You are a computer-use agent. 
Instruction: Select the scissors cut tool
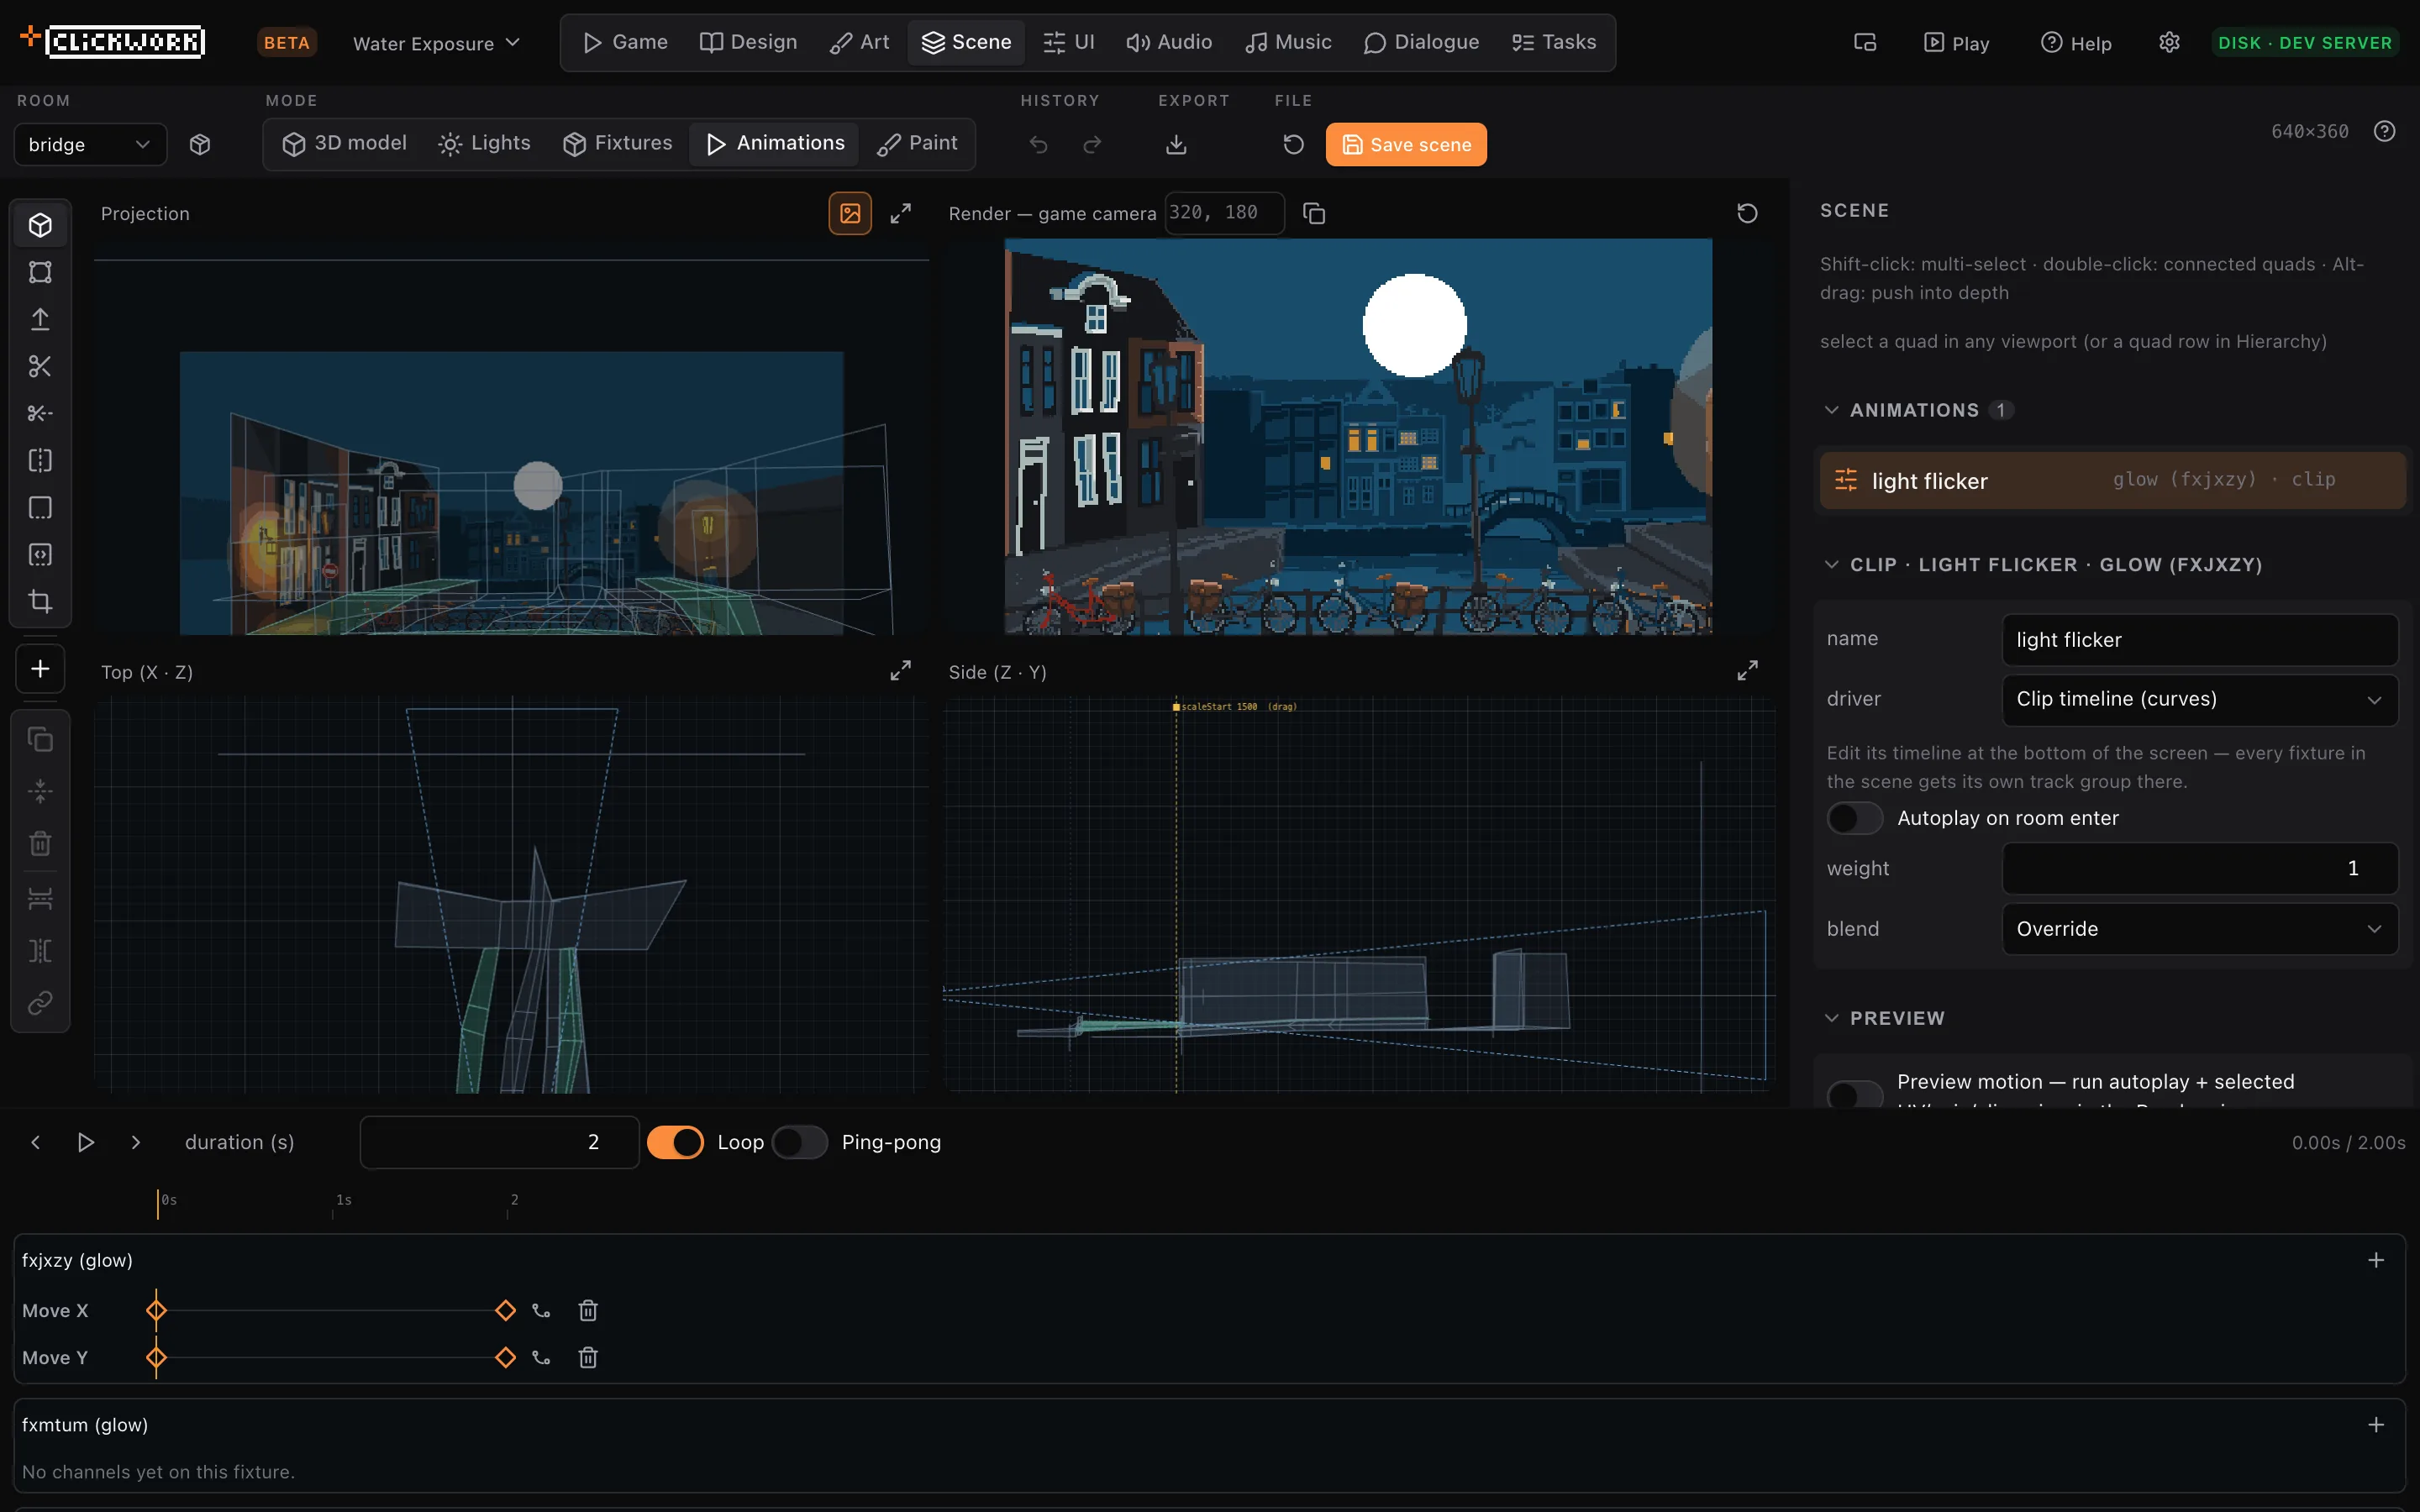tap(40, 366)
